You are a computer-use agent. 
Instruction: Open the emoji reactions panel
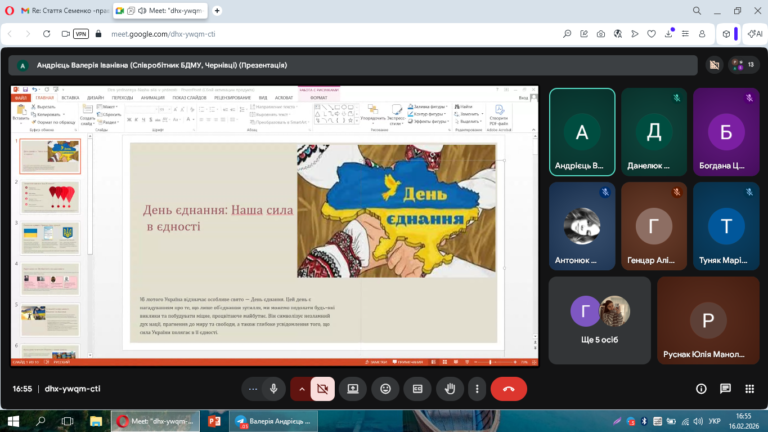click(385, 388)
